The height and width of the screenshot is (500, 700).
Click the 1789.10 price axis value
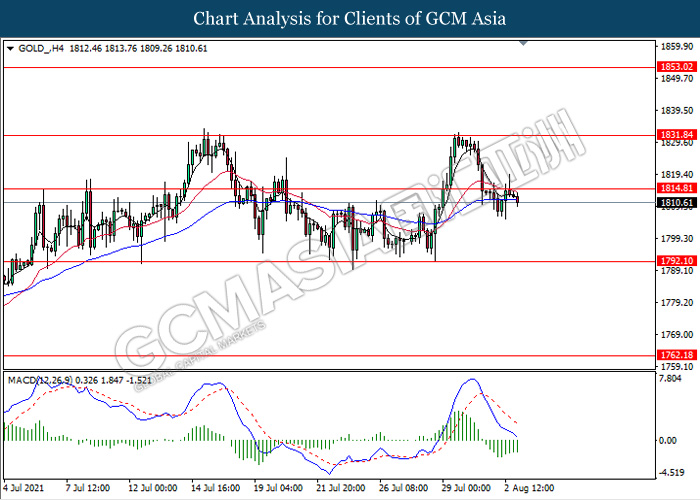pyautogui.click(x=677, y=271)
